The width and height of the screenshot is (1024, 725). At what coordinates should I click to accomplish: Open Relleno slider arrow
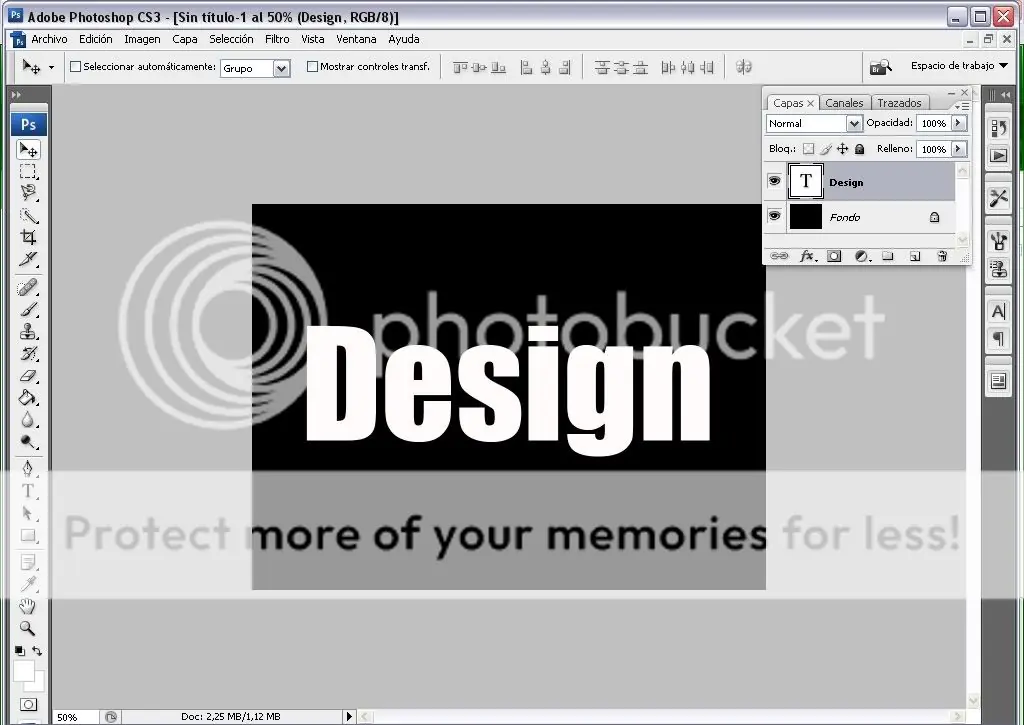point(959,149)
